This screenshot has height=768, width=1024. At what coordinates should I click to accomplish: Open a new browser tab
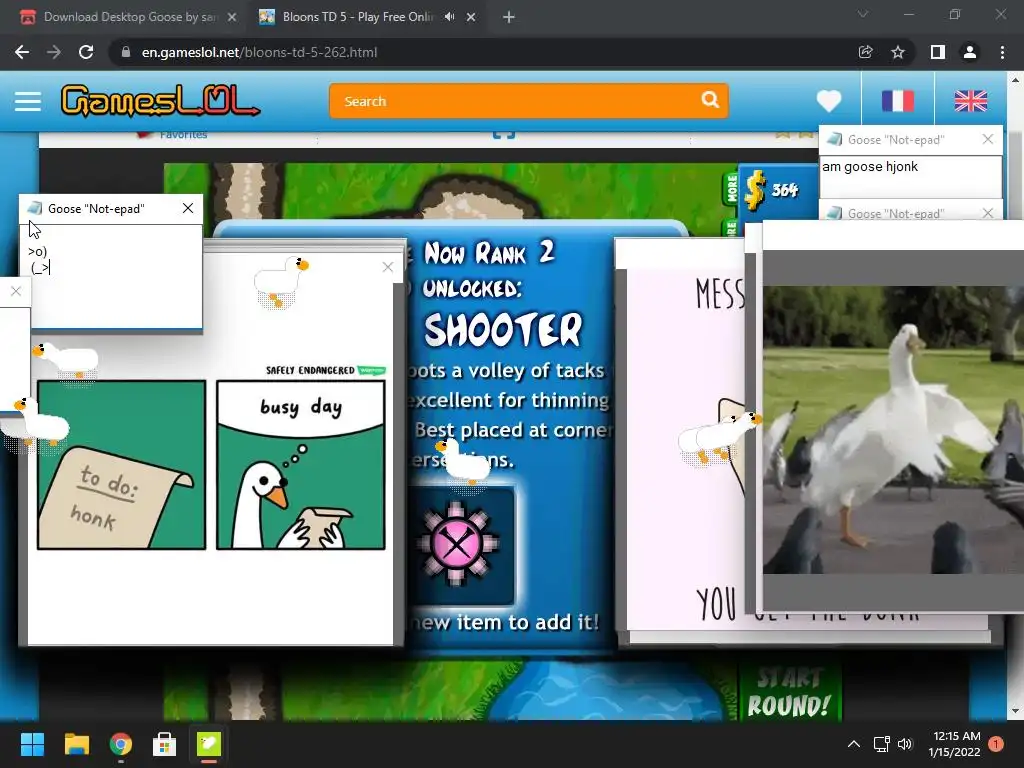coord(509,18)
